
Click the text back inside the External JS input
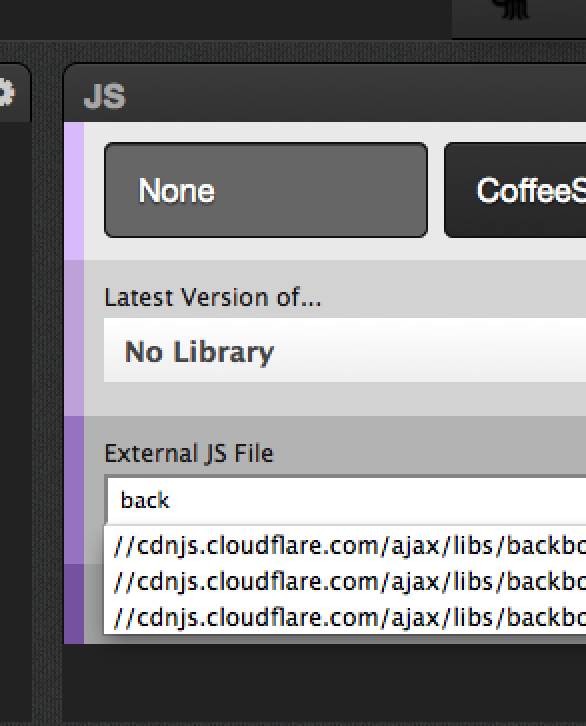(145, 501)
